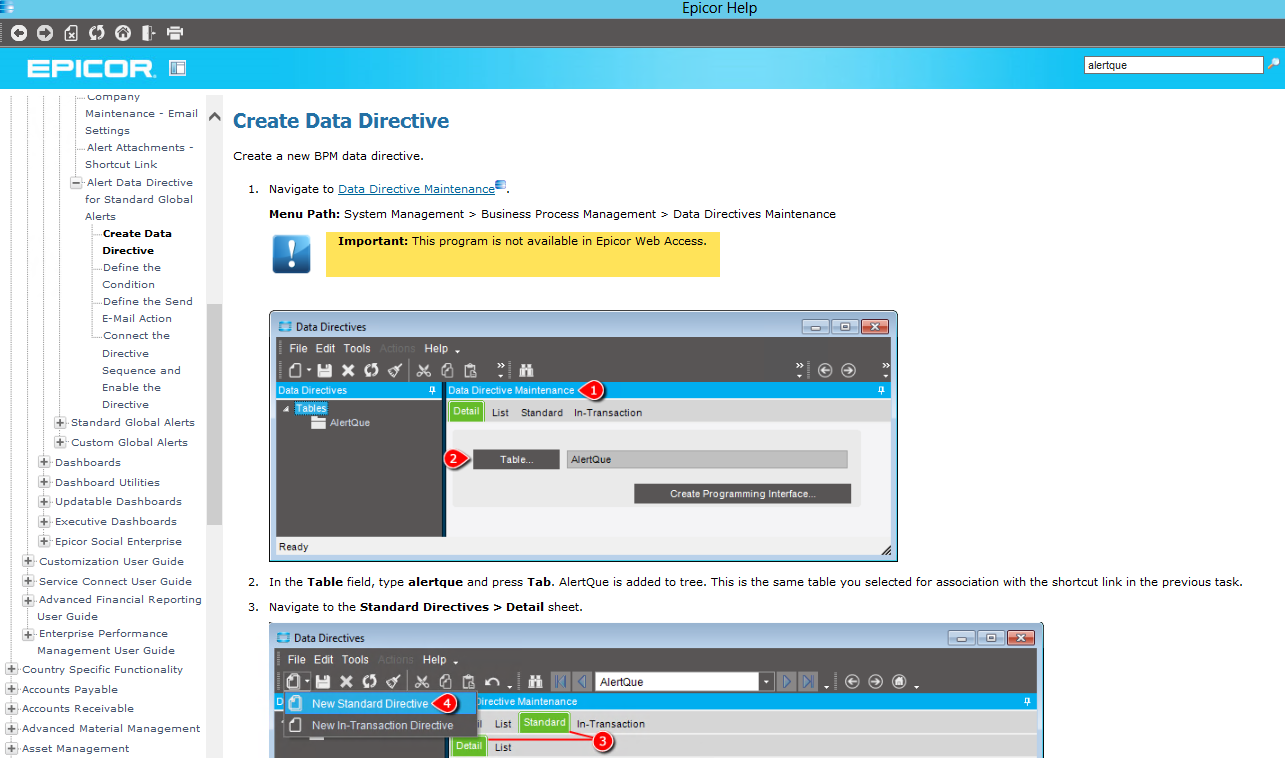Print the current help topic
The width and height of the screenshot is (1285, 758).
tap(175, 33)
